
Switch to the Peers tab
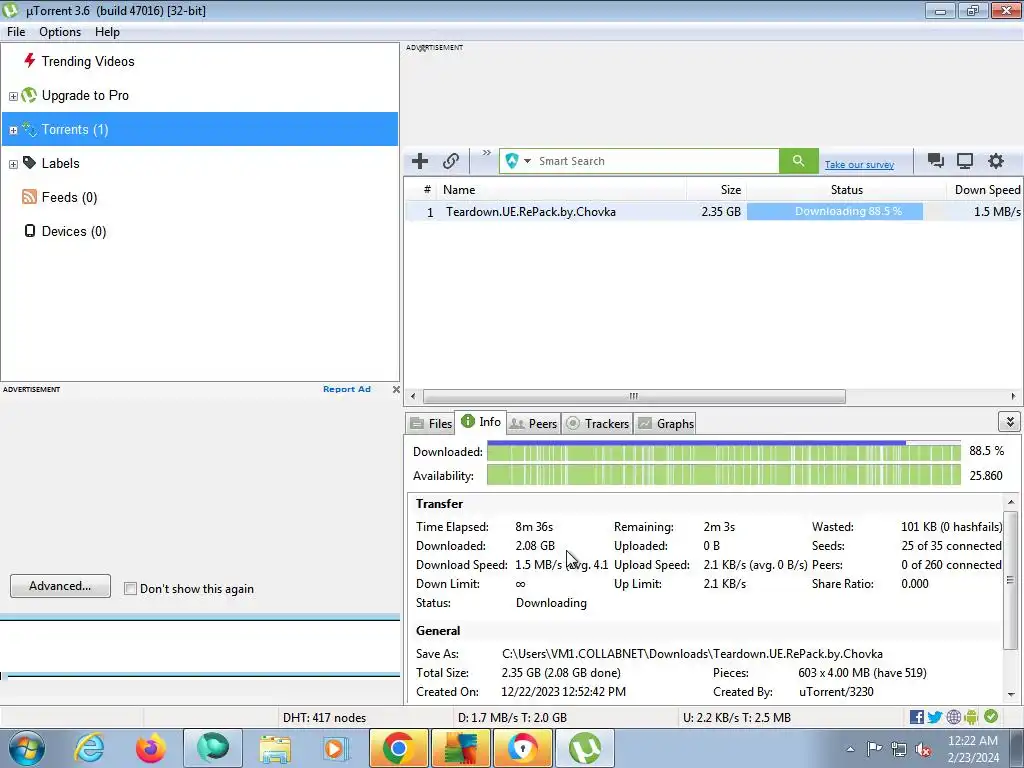point(533,423)
